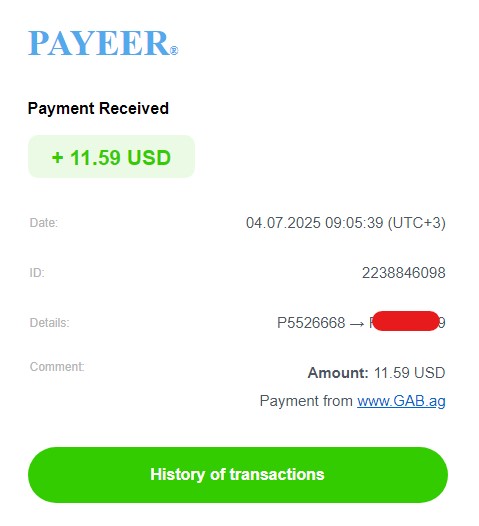Image resolution: width=479 pixels, height=526 pixels.
Task: Click the Date: label
Action: click(x=44, y=223)
